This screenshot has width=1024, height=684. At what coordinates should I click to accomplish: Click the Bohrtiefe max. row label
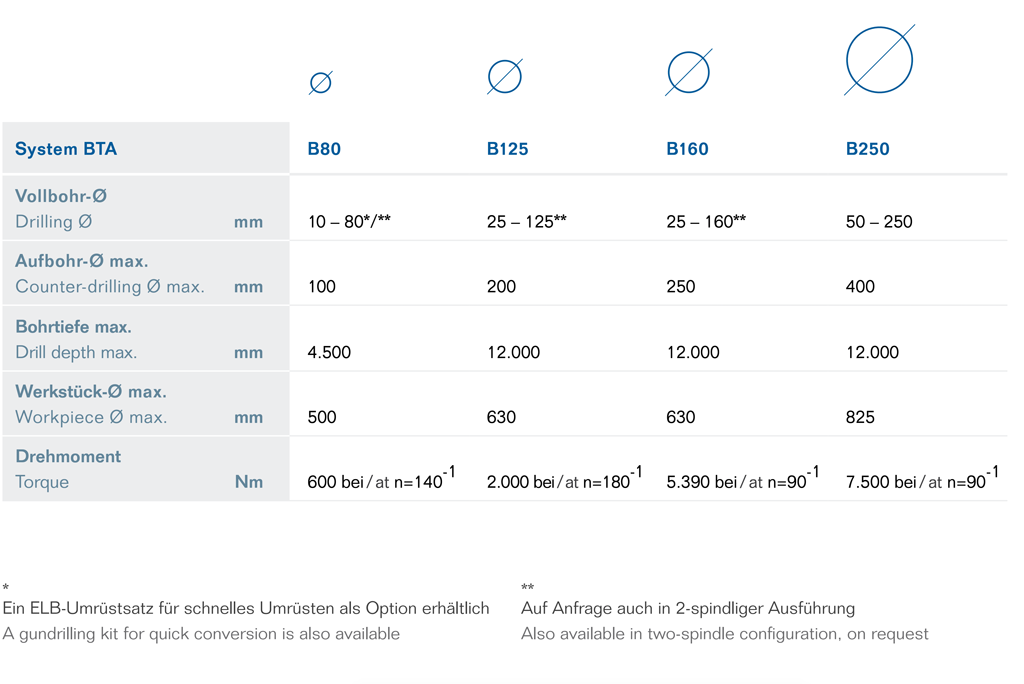click(146, 339)
